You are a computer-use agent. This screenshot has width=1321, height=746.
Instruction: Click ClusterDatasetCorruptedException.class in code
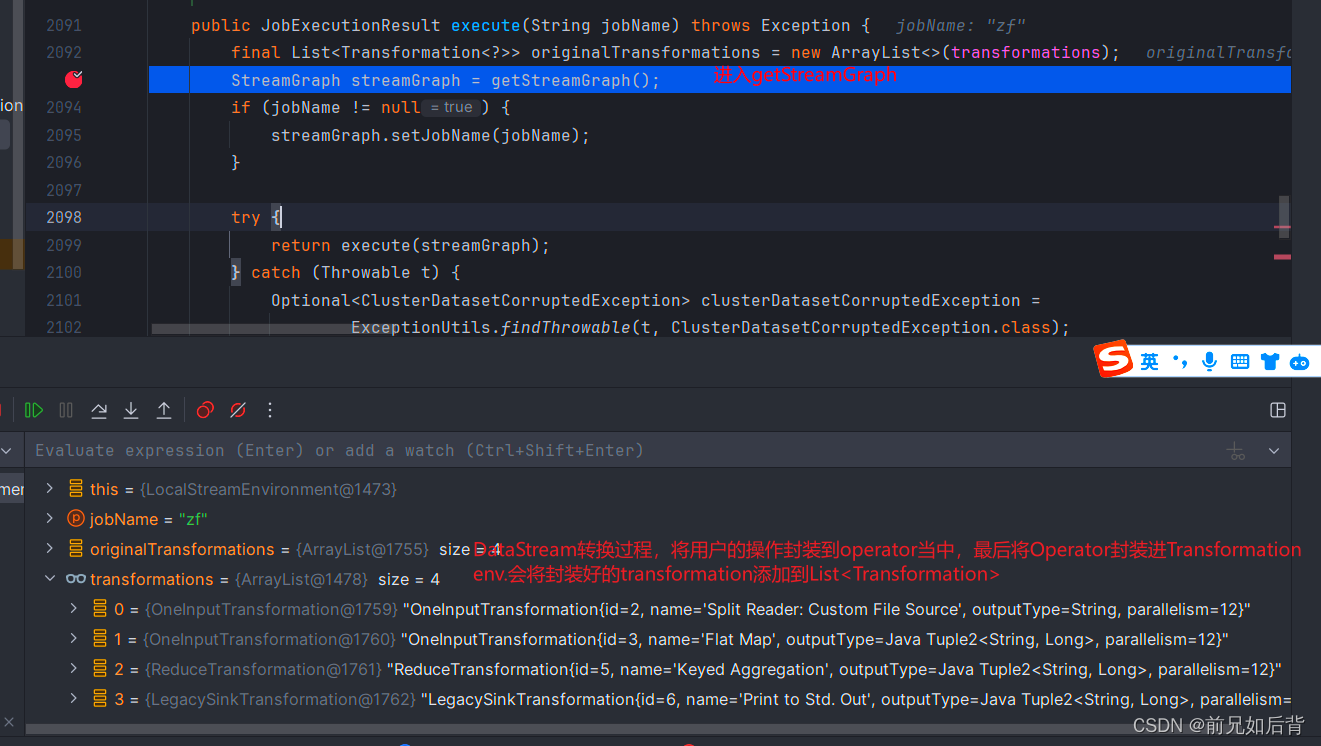point(866,327)
